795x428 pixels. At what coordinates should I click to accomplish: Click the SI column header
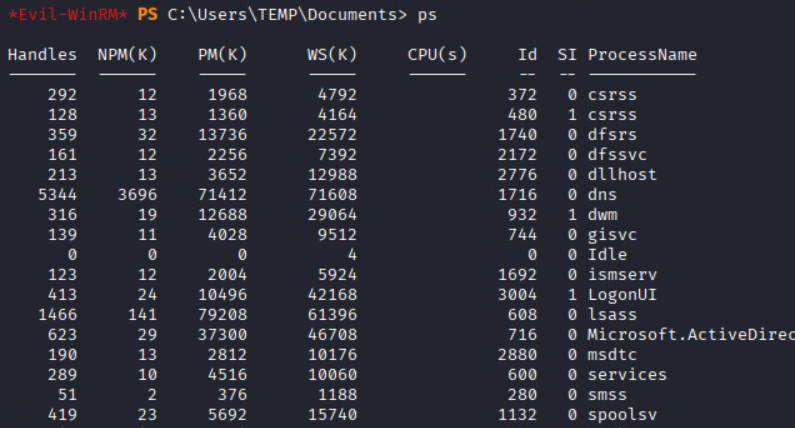567,55
